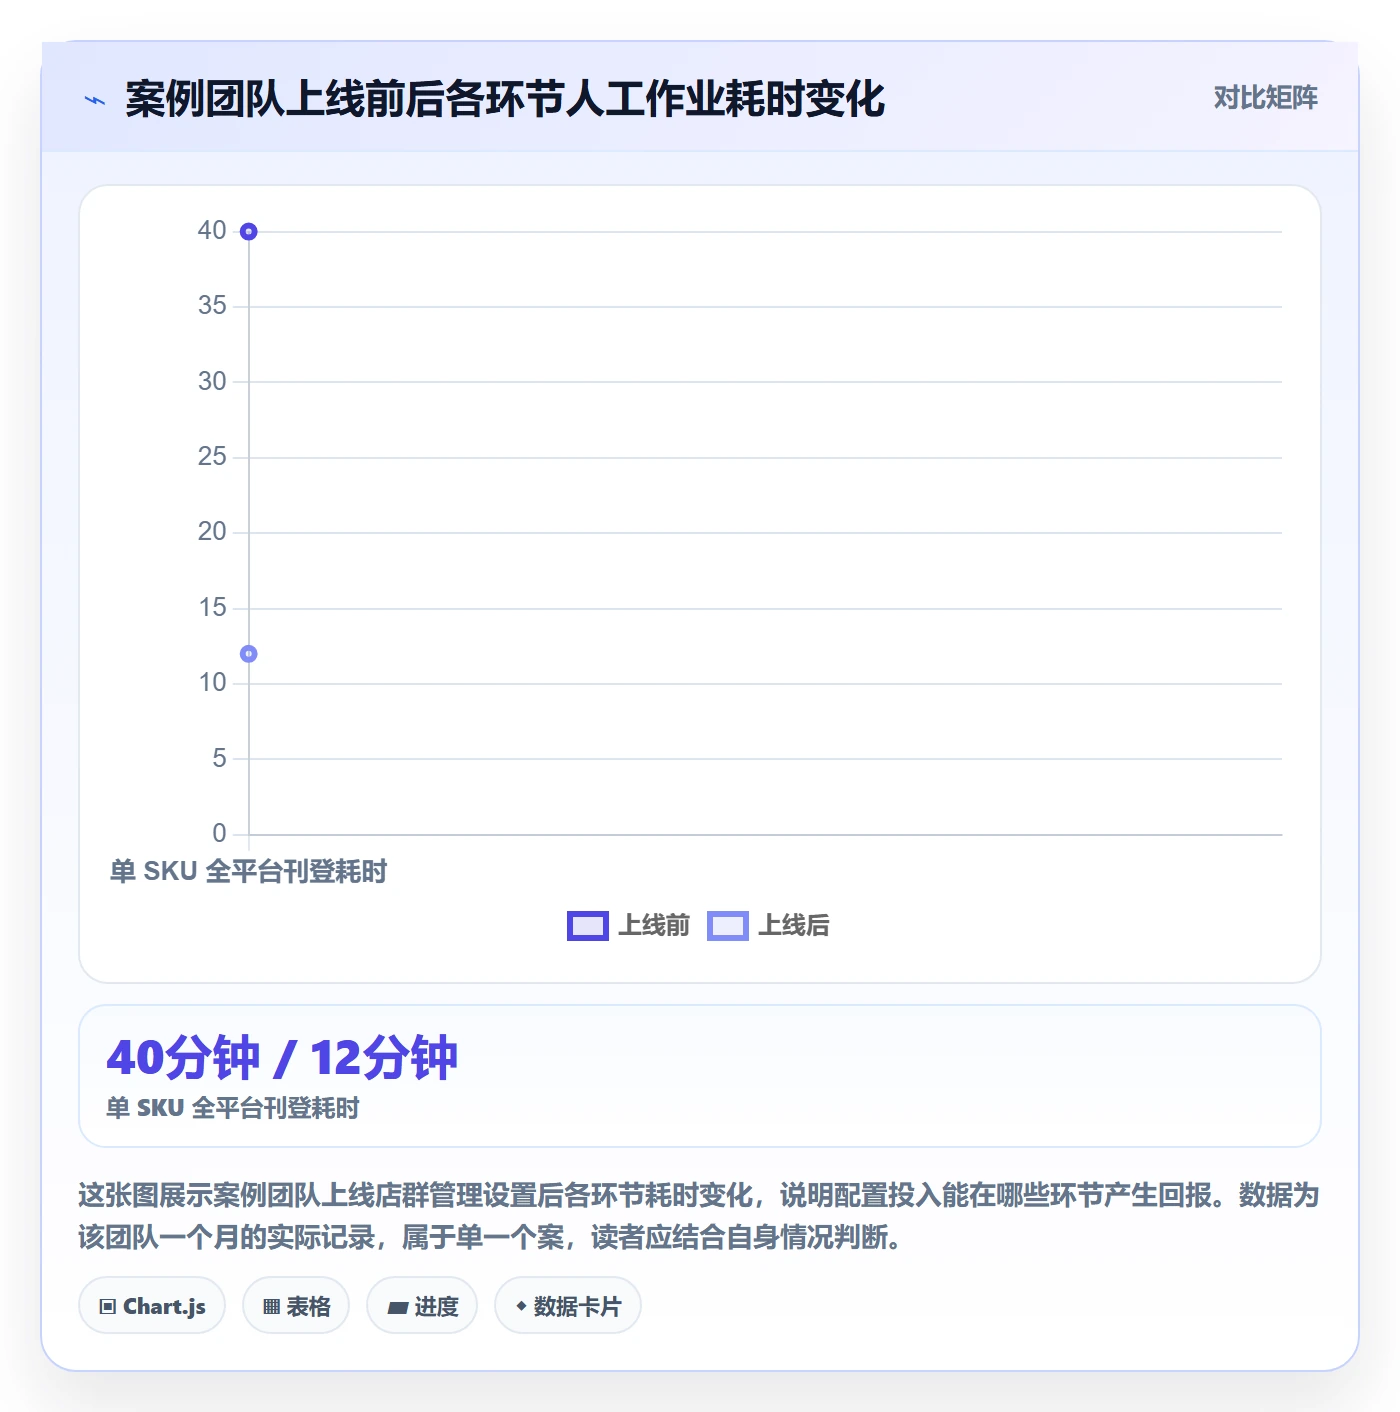The width and height of the screenshot is (1400, 1412).
Task: Click the y-axis tick label 5
Action: pyautogui.click(x=219, y=759)
